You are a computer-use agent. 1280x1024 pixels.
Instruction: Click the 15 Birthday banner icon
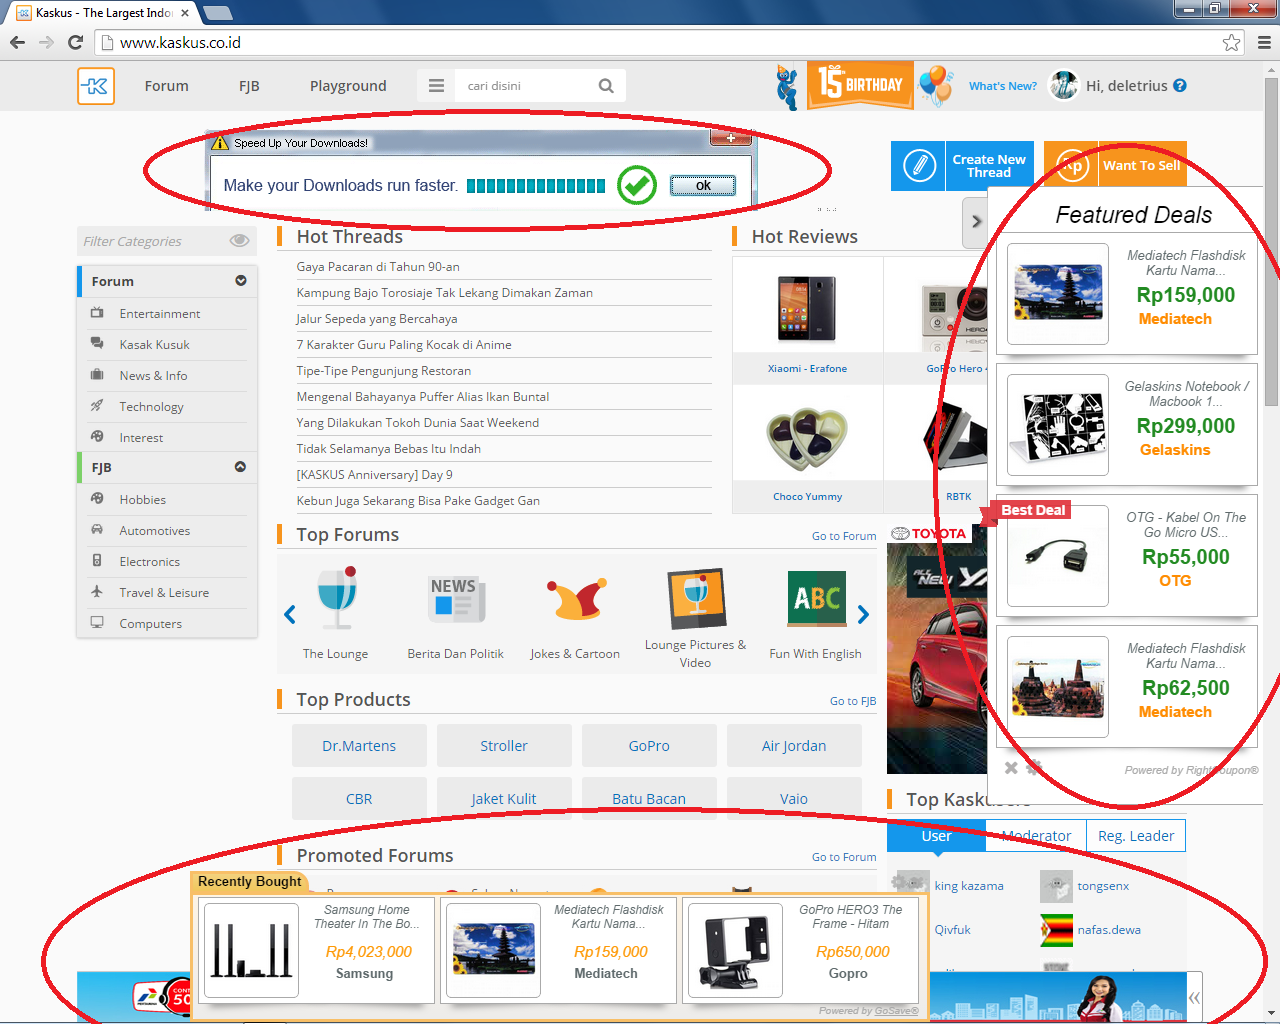point(860,86)
